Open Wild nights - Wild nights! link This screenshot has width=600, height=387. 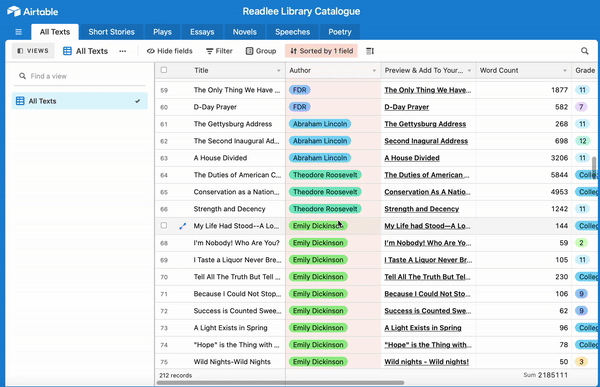pyautogui.click(x=426, y=362)
